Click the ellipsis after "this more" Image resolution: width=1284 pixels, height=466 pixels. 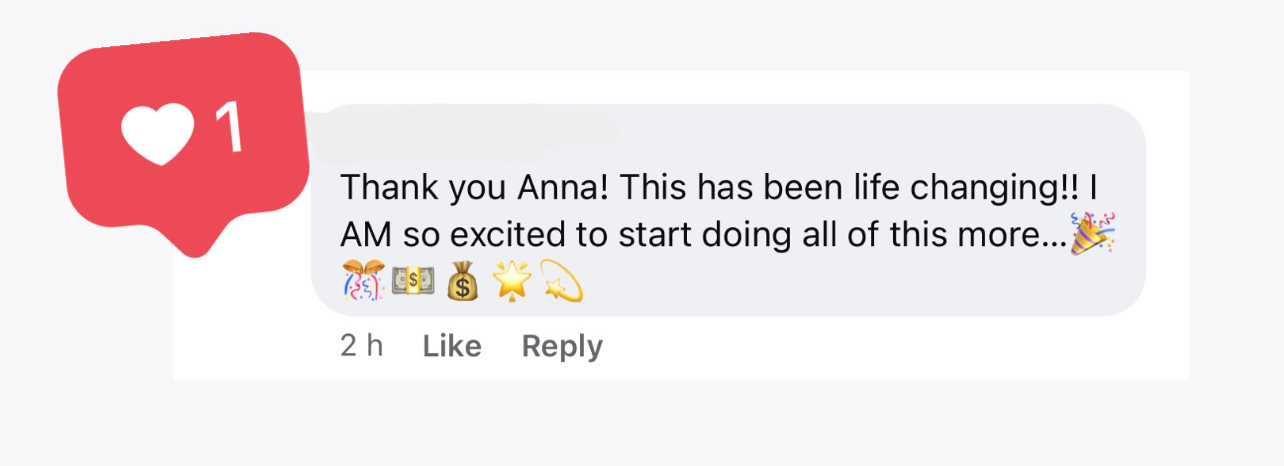pyautogui.click(x=1053, y=238)
